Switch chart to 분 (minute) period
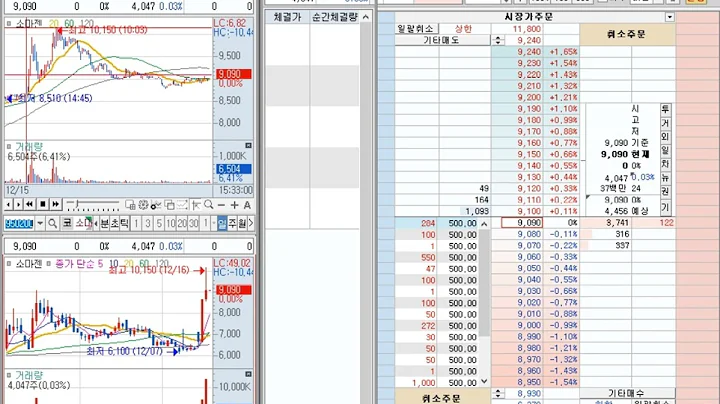This screenshot has width=720, height=404. click(x=105, y=224)
